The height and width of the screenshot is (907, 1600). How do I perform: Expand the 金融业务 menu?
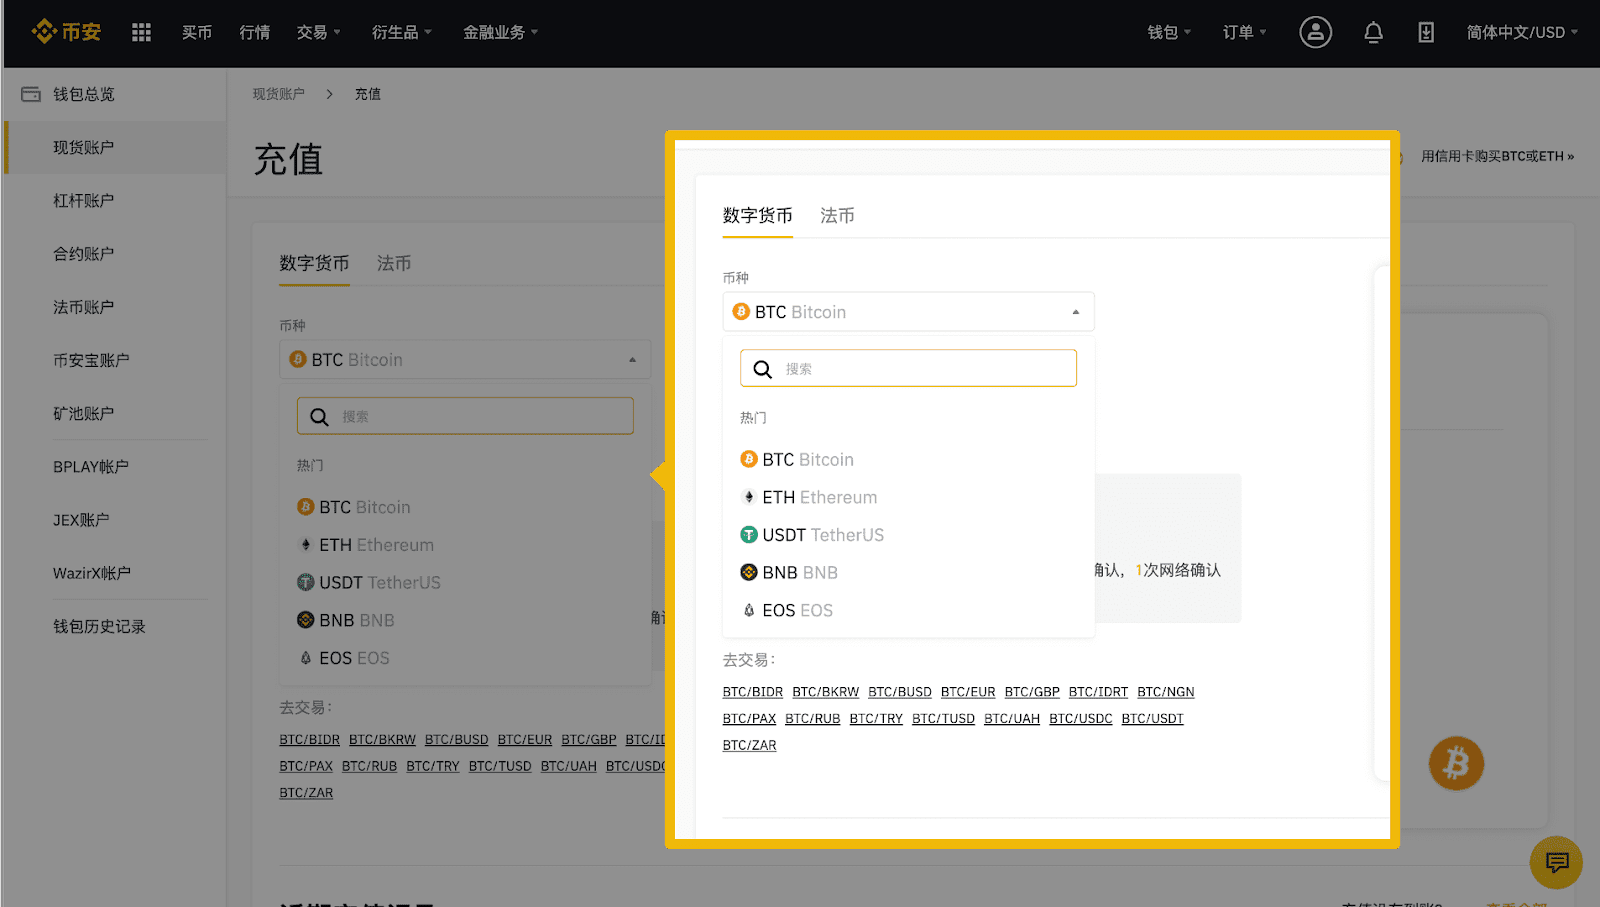coord(500,32)
